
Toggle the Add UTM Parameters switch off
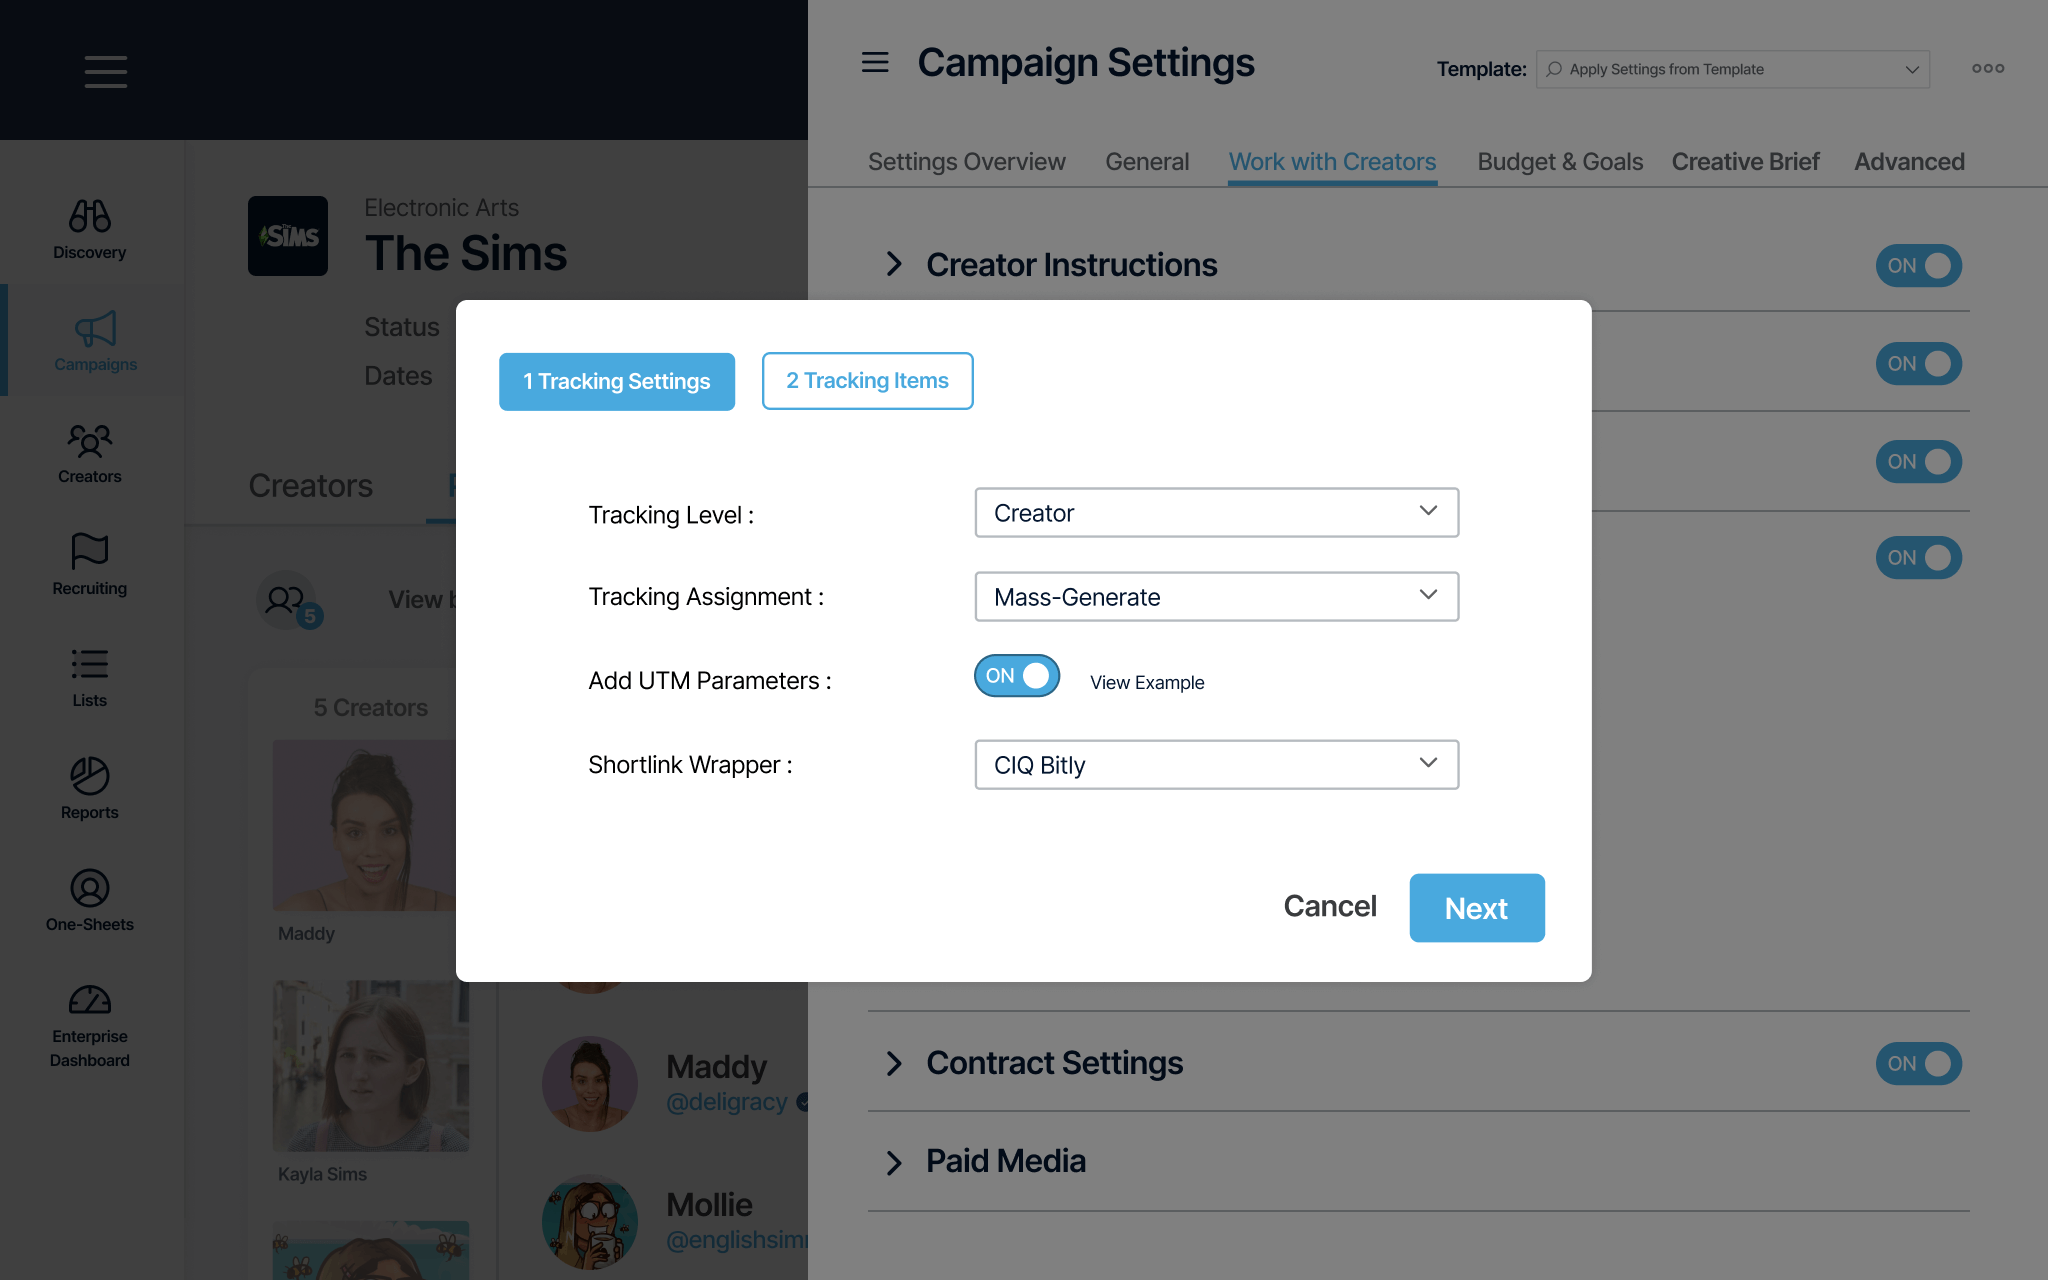(1017, 676)
